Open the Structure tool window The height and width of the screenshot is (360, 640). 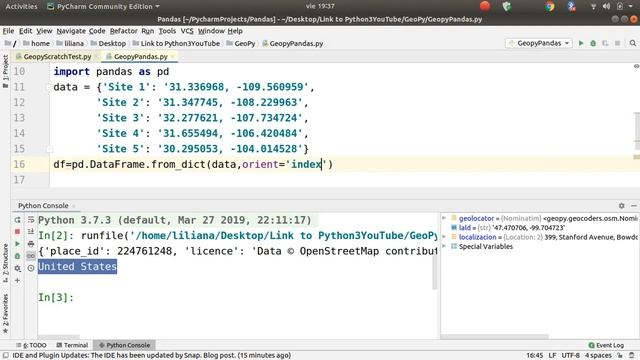(5, 263)
